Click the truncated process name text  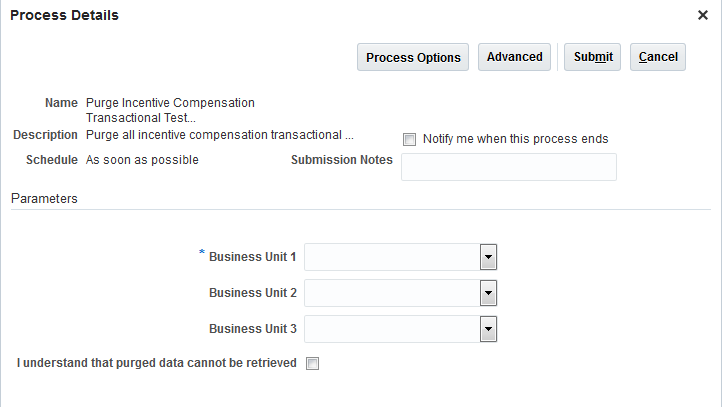point(170,110)
